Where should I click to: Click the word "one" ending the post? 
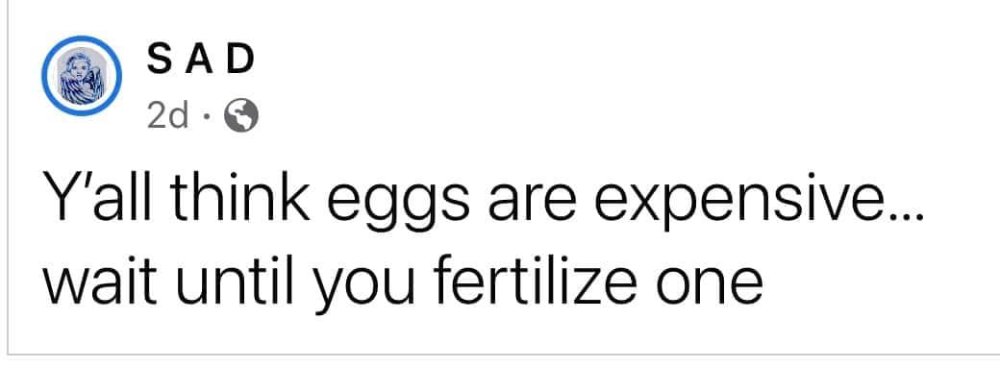click(x=710, y=285)
